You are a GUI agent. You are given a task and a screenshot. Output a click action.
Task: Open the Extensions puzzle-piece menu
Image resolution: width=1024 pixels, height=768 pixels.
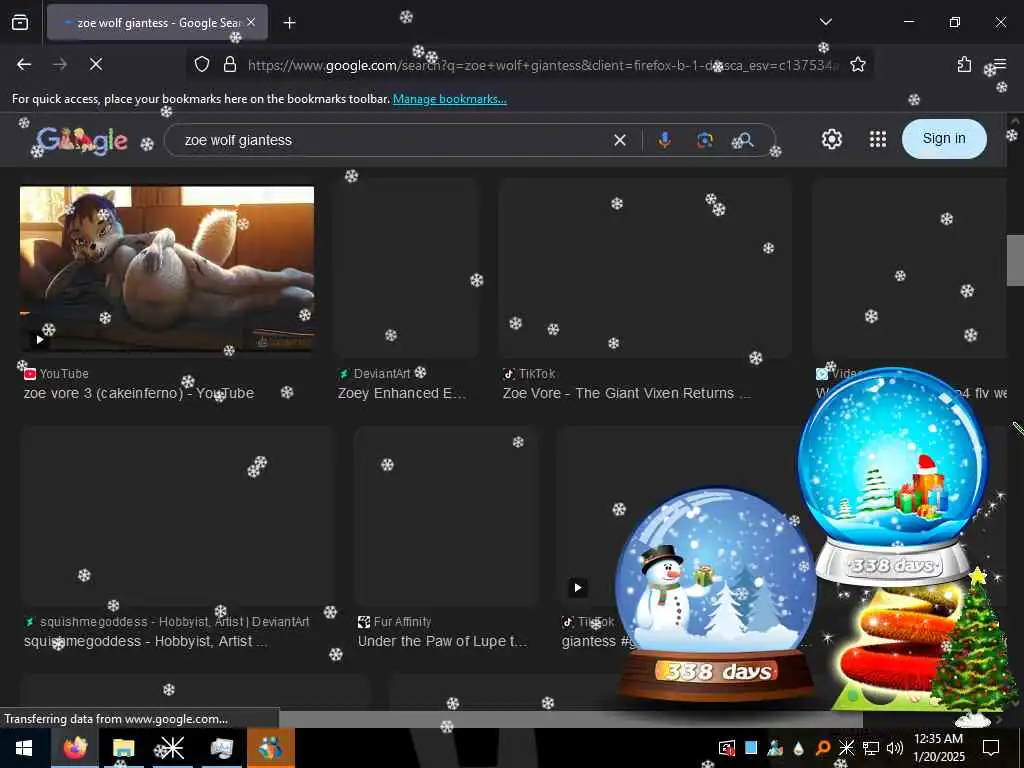(x=964, y=64)
